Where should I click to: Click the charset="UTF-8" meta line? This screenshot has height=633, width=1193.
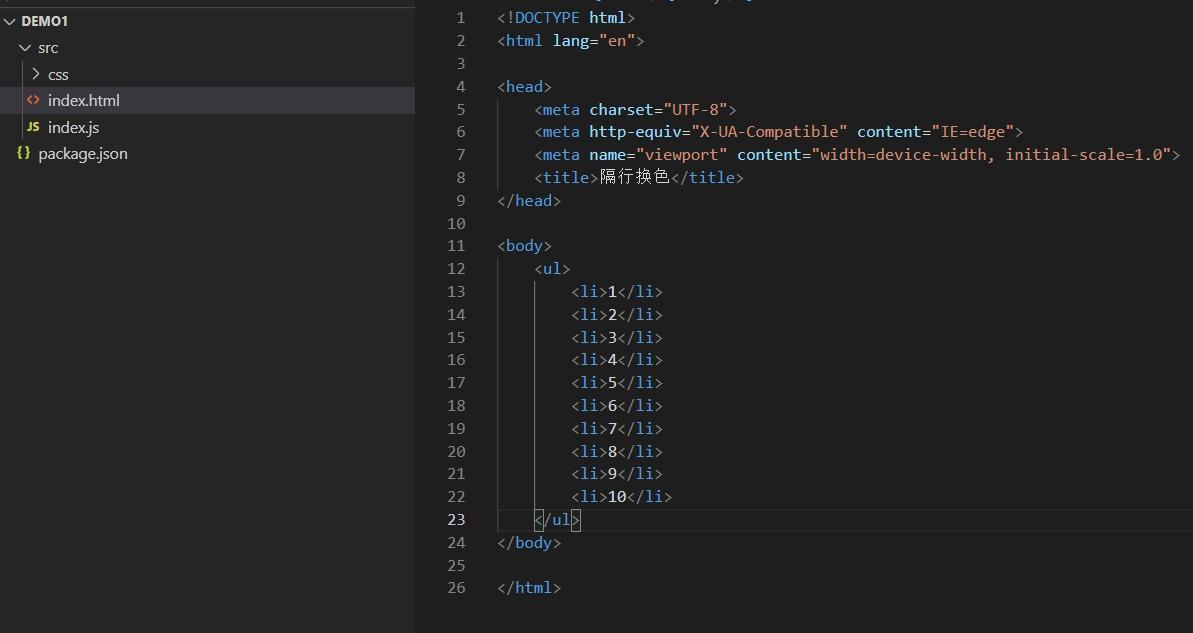coord(635,110)
